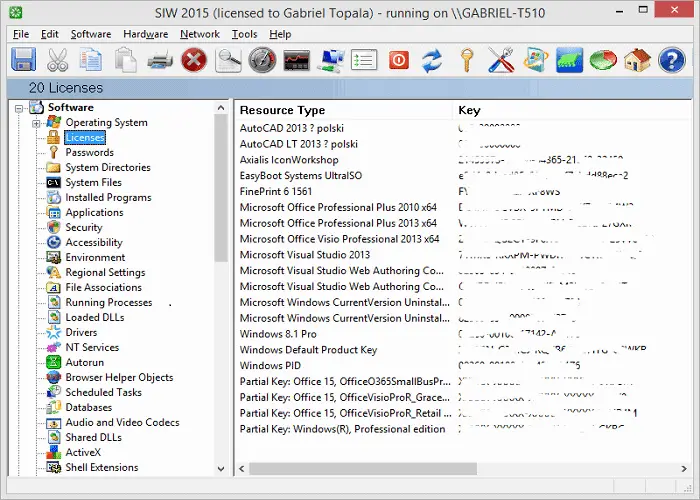Select ActiveX tree item
The height and width of the screenshot is (500, 700).
coord(83,452)
